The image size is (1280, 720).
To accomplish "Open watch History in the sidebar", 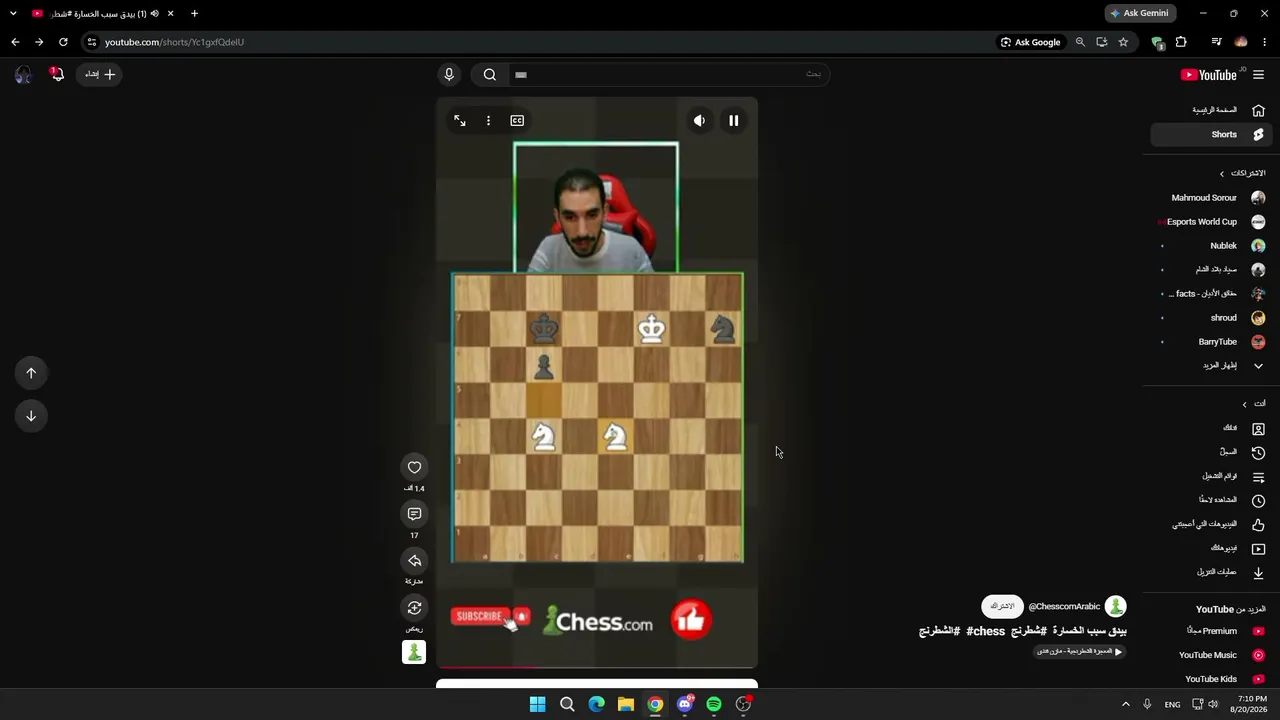I will [x=1209, y=452].
